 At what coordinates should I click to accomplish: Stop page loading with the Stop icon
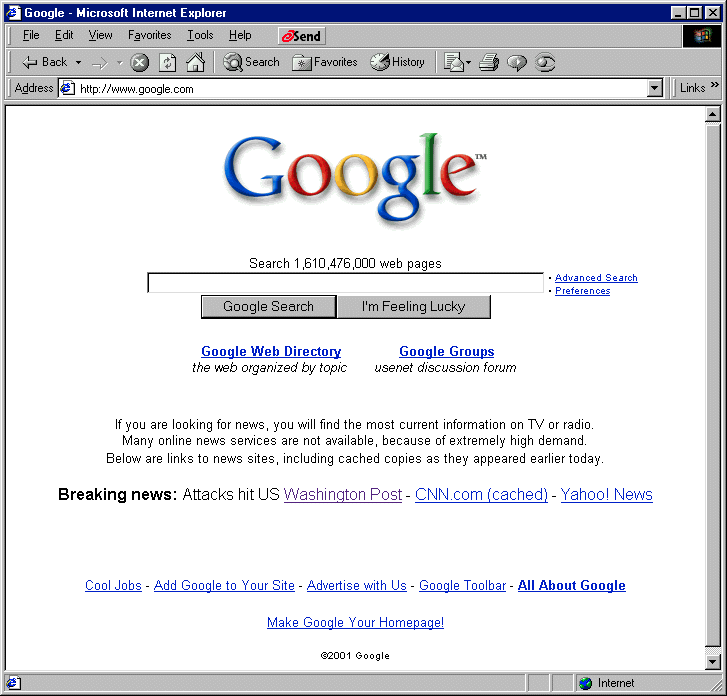[x=139, y=63]
